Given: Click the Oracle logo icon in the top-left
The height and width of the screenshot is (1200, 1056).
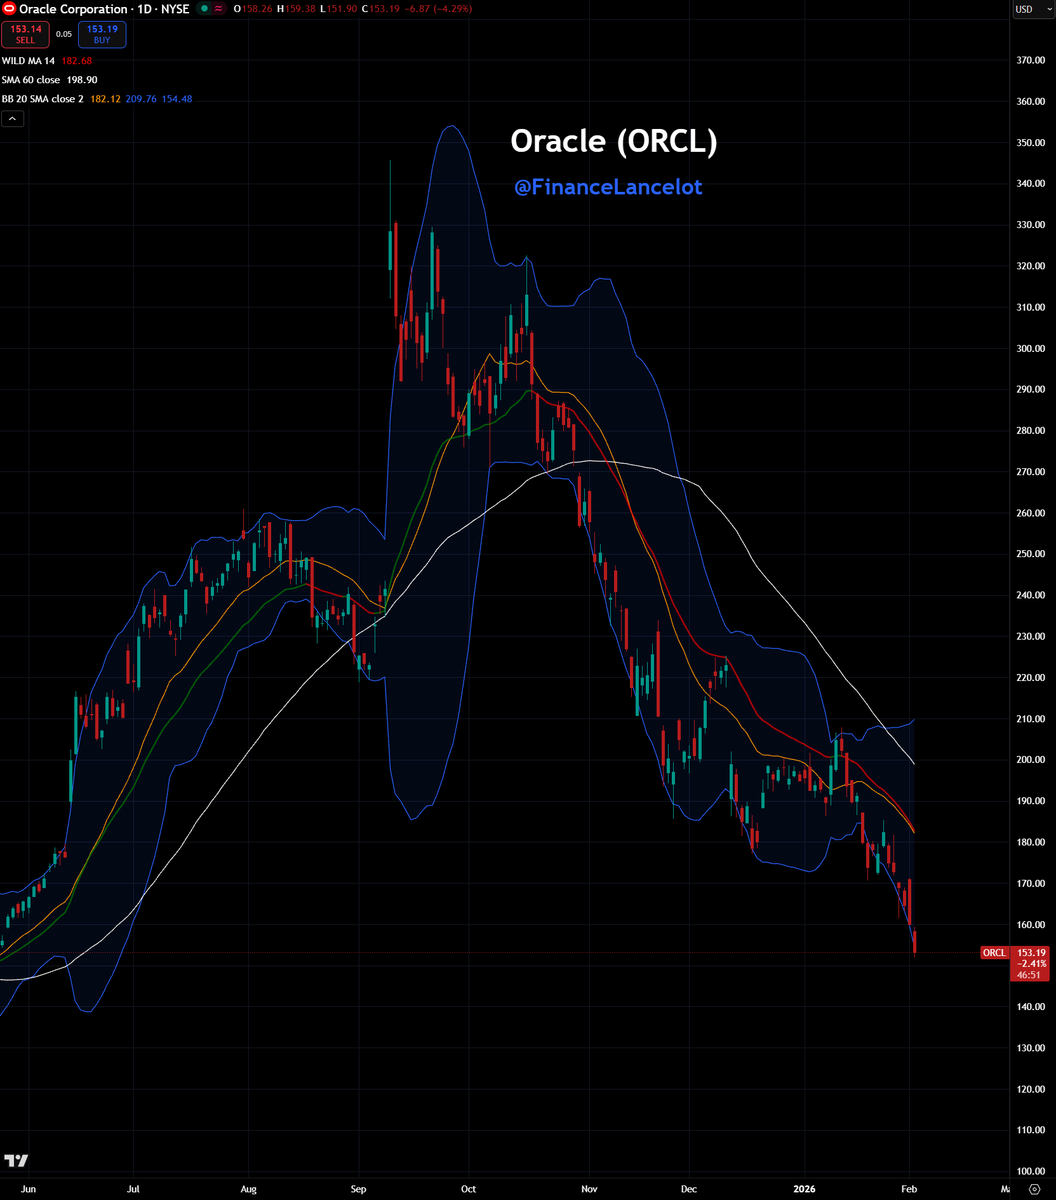Looking at the screenshot, I should pos(10,9).
